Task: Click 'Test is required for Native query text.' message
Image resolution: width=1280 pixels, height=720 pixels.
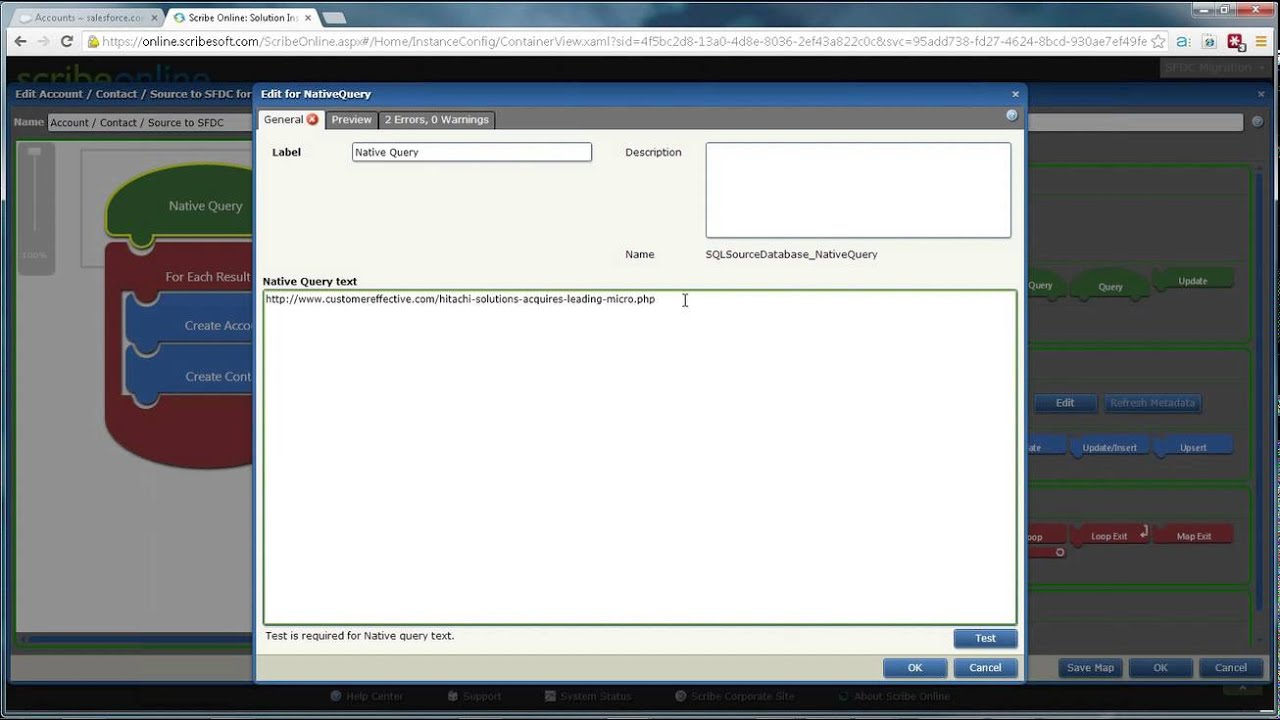Action: point(359,635)
